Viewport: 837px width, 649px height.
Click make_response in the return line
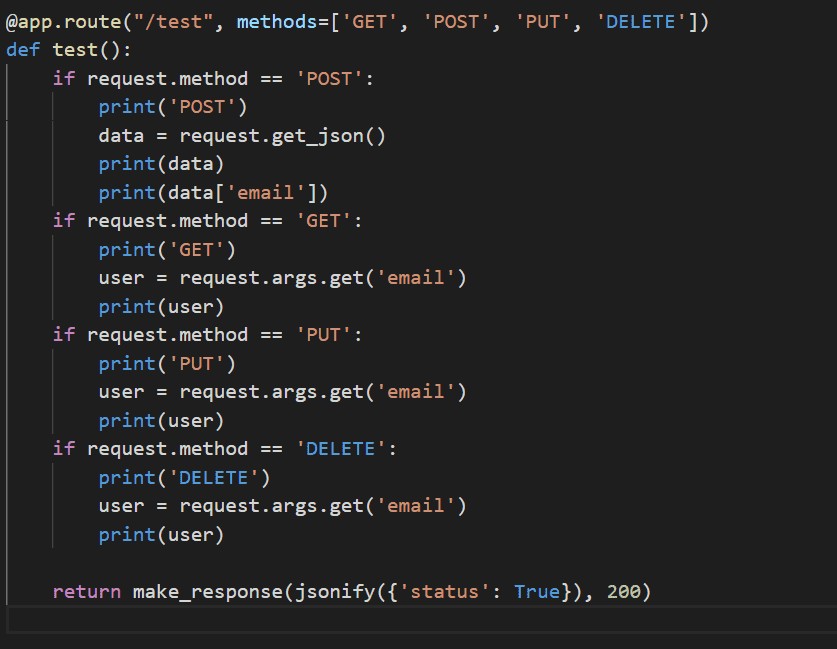pos(208,592)
